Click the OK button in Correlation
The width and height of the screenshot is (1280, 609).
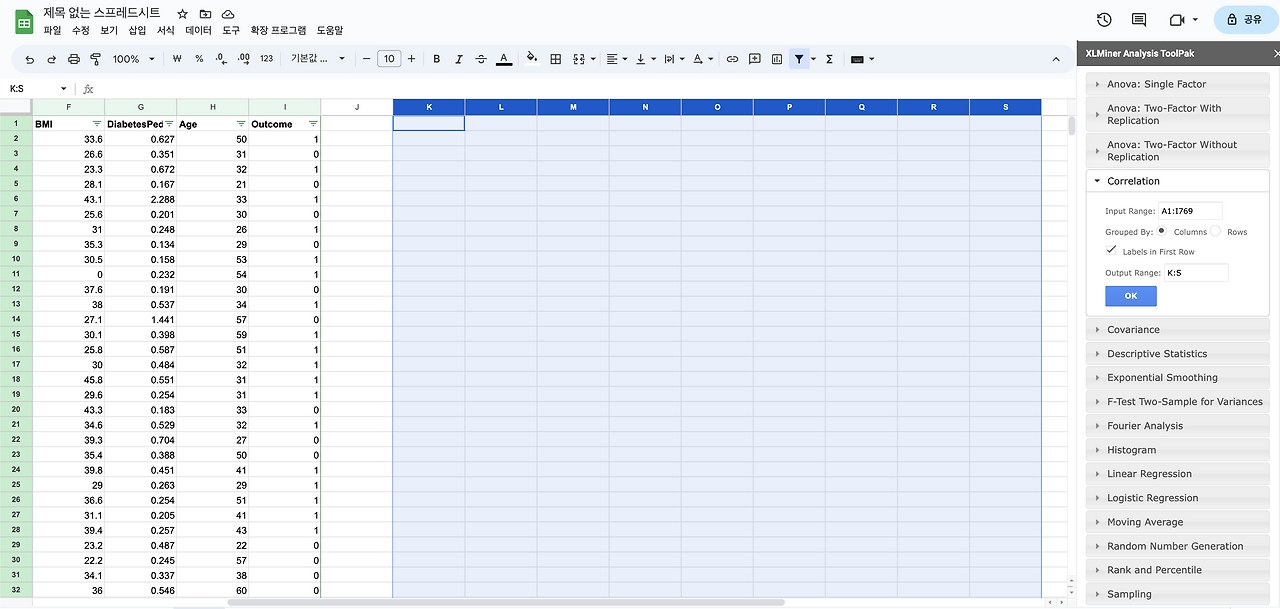1131,296
